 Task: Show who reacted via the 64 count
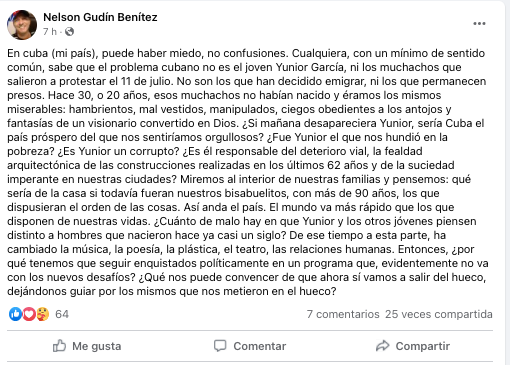62,314
